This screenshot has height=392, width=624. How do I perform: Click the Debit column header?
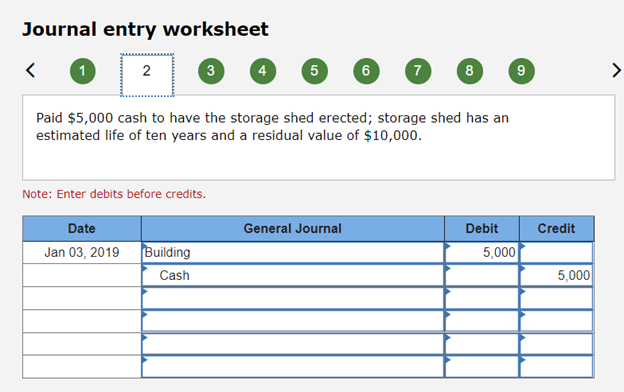pos(482,228)
